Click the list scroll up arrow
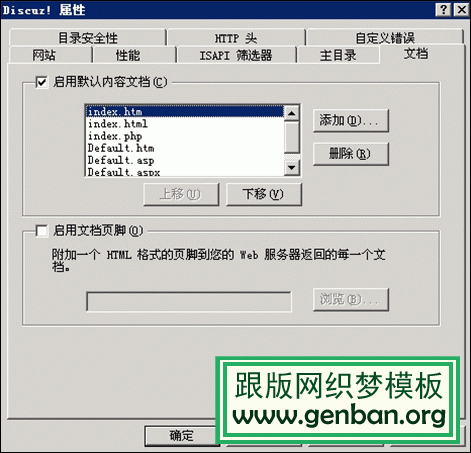This screenshot has height=453, width=471. 292,113
